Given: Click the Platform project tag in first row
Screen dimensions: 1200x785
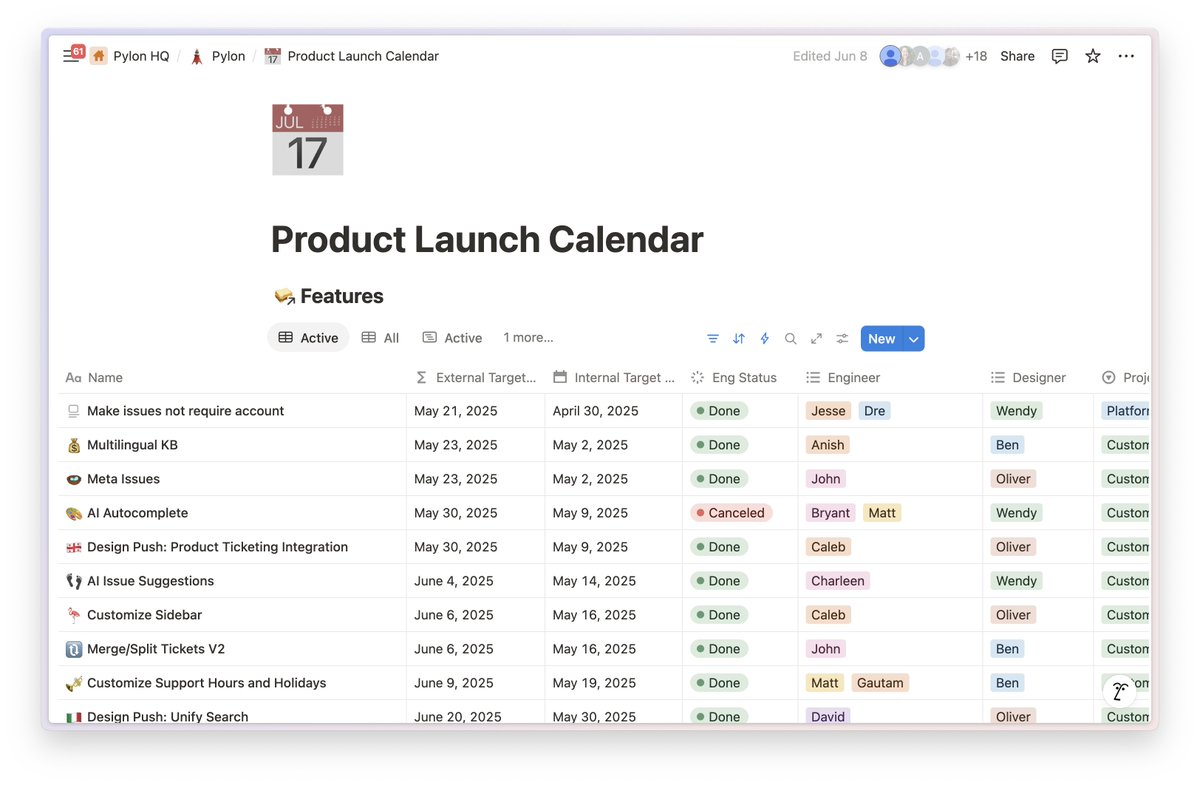Looking at the screenshot, I should [x=1126, y=411].
